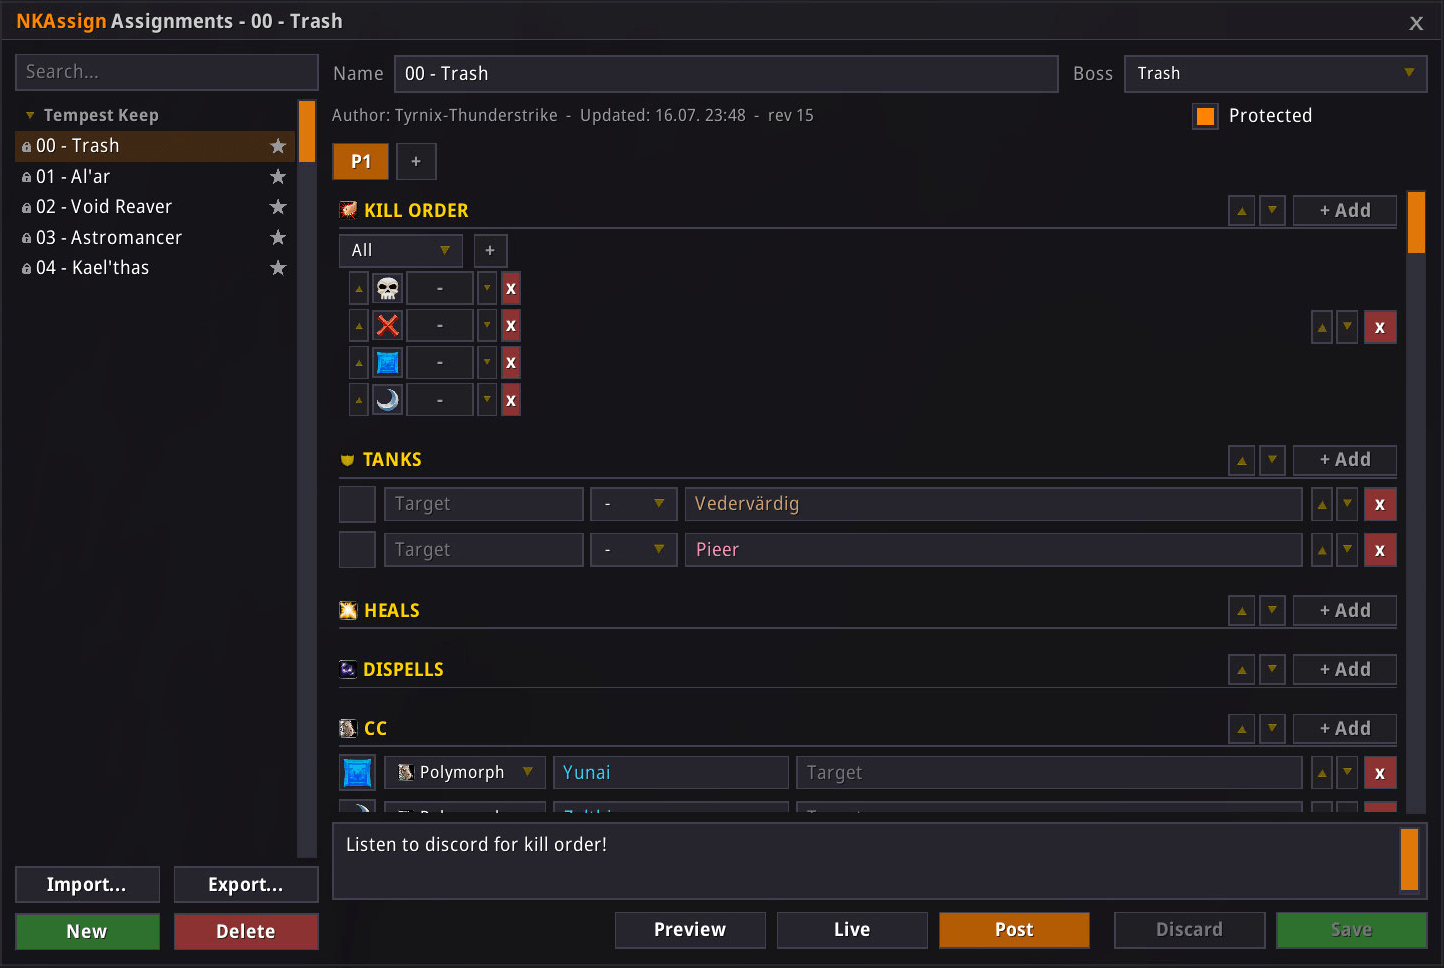The image size is (1444, 968).
Task: Click the Name field with 00 - Trash
Action: pos(726,74)
